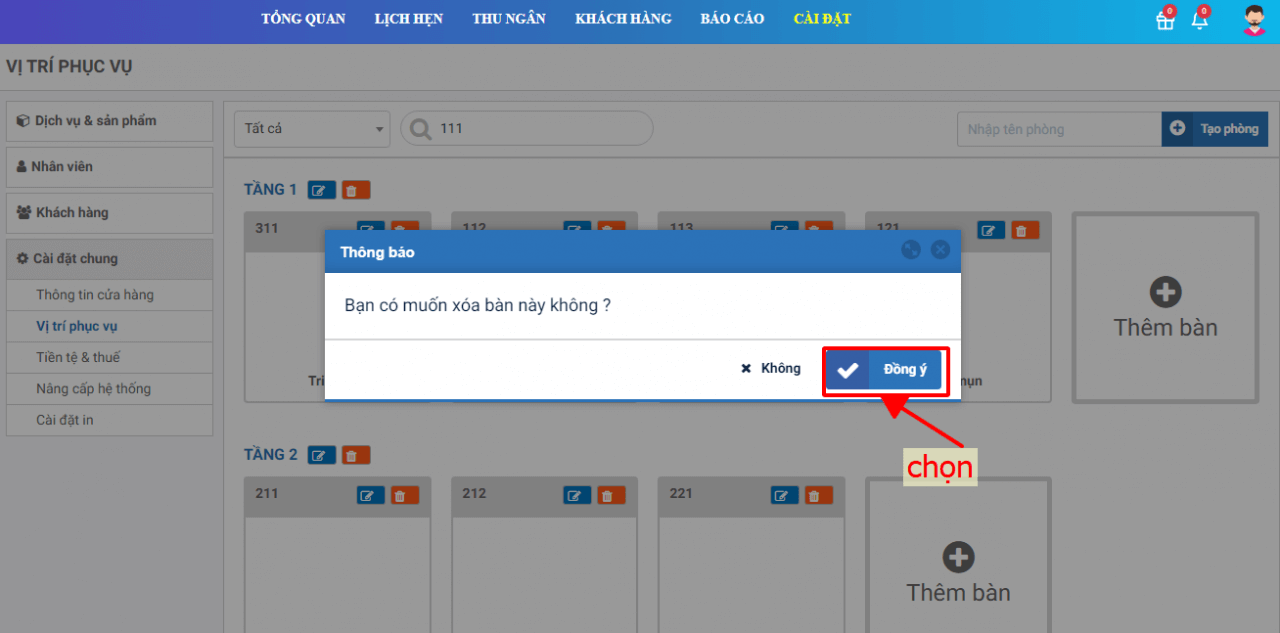The height and width of the screenshot is (633, 1280).
Task: Open the Tất cả filter dropdown
Action: pos(312,129)
